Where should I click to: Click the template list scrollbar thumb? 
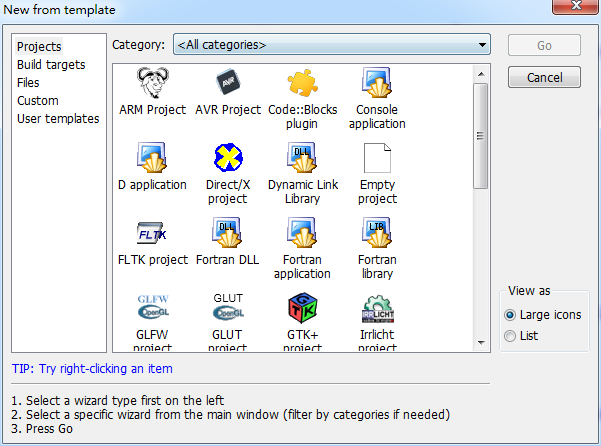click(480, 136)
